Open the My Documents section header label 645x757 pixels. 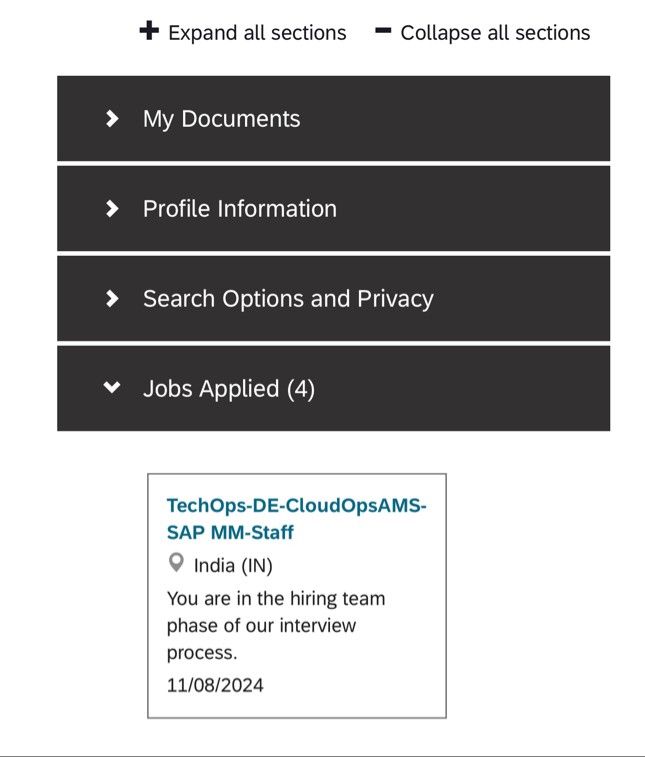point(221,119)
